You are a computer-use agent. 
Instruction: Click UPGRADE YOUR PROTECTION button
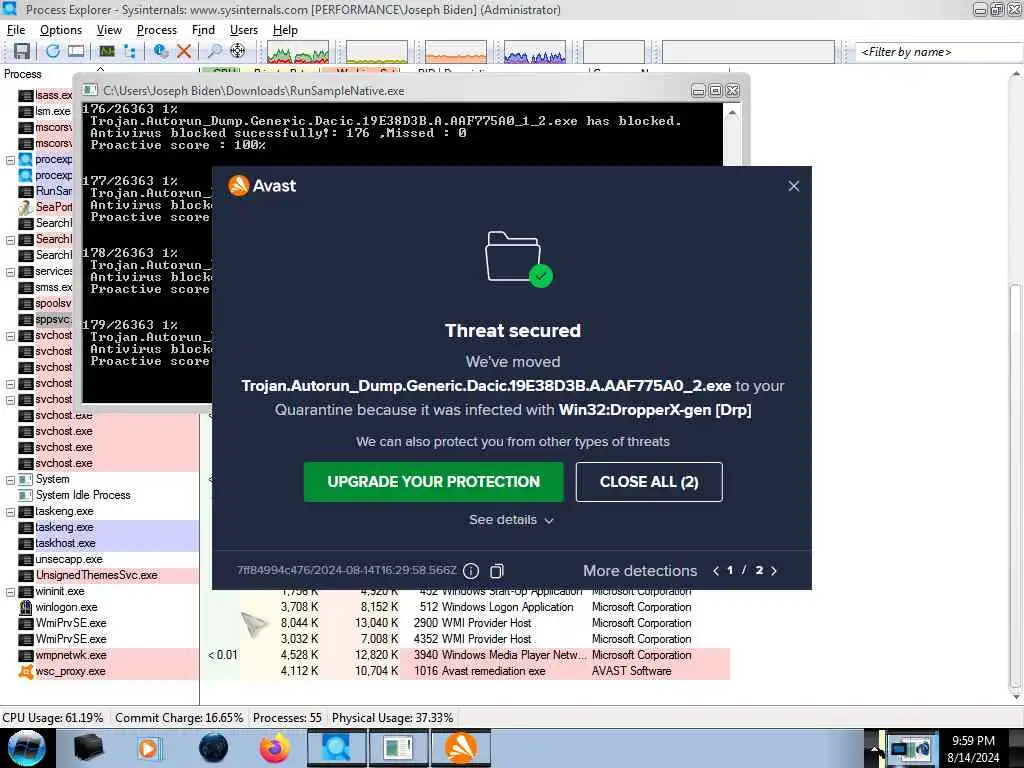[x=434, y=482]
